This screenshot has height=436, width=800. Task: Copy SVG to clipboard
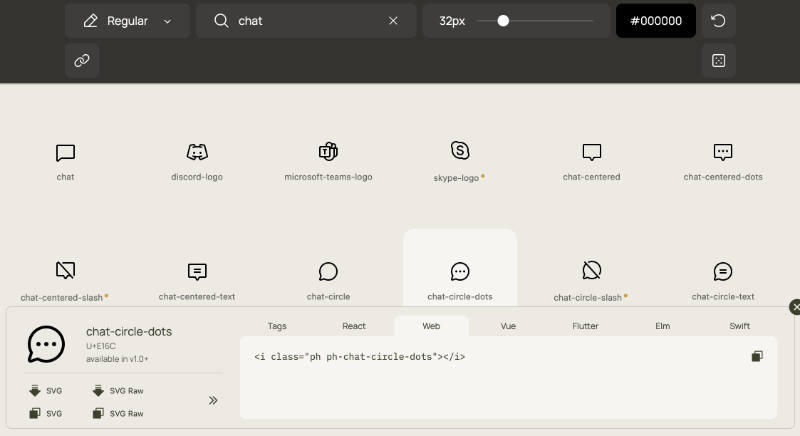[45, 413]
